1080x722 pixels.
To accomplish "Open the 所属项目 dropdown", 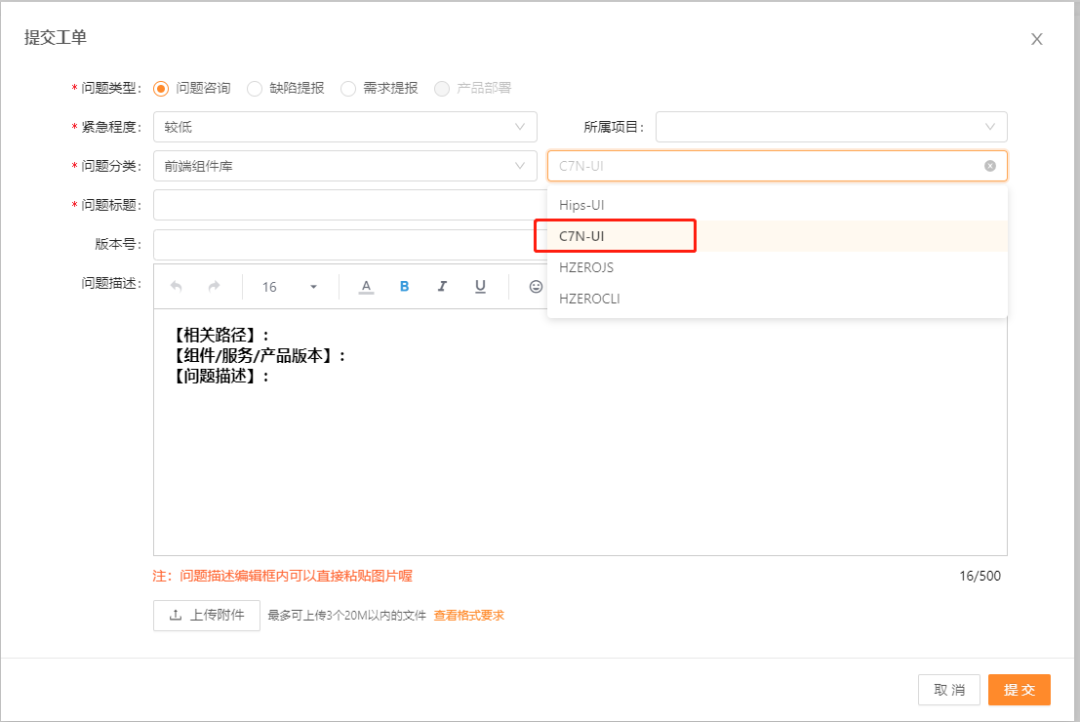I will (x=831, y=127).
